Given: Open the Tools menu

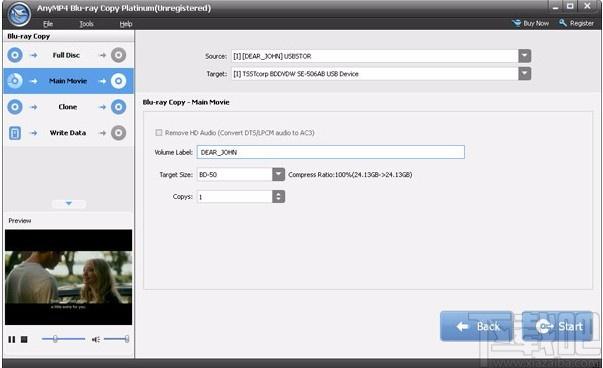Looking at the screenshot, I should point(87,24).
